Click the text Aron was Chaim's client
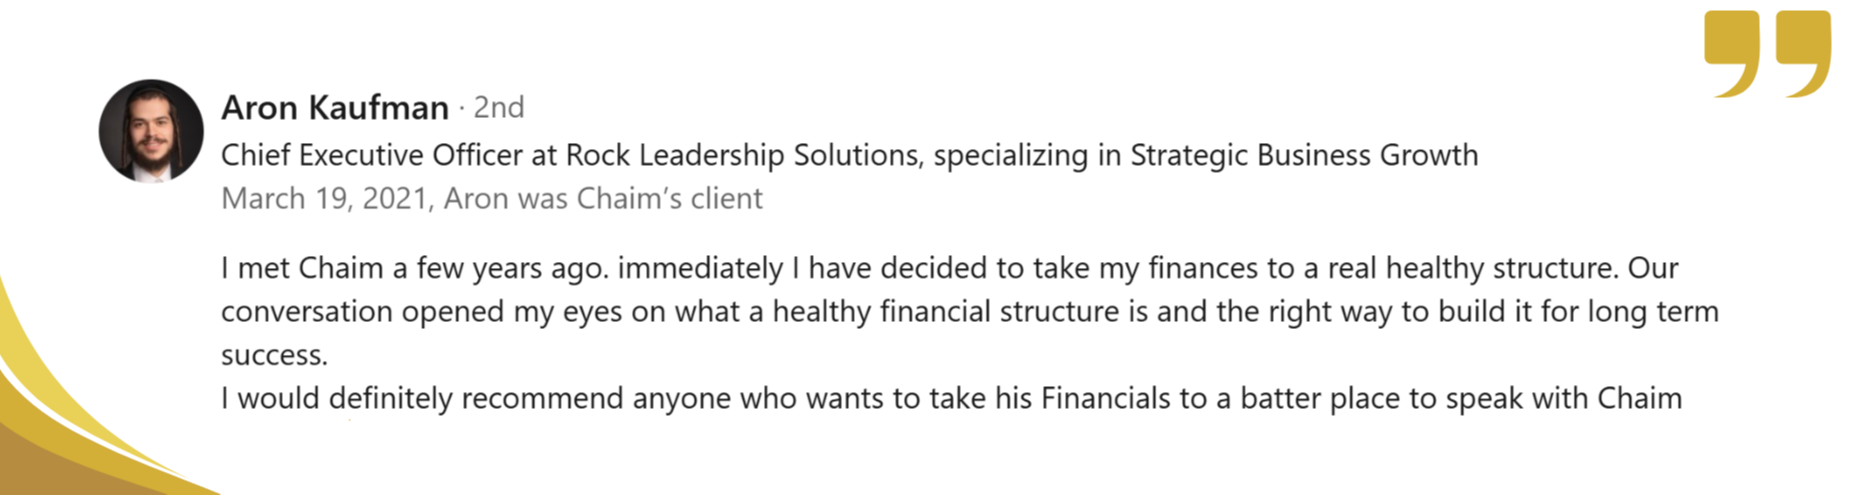The width and height of the screenshot is (1851, 495). click(603, 199)
